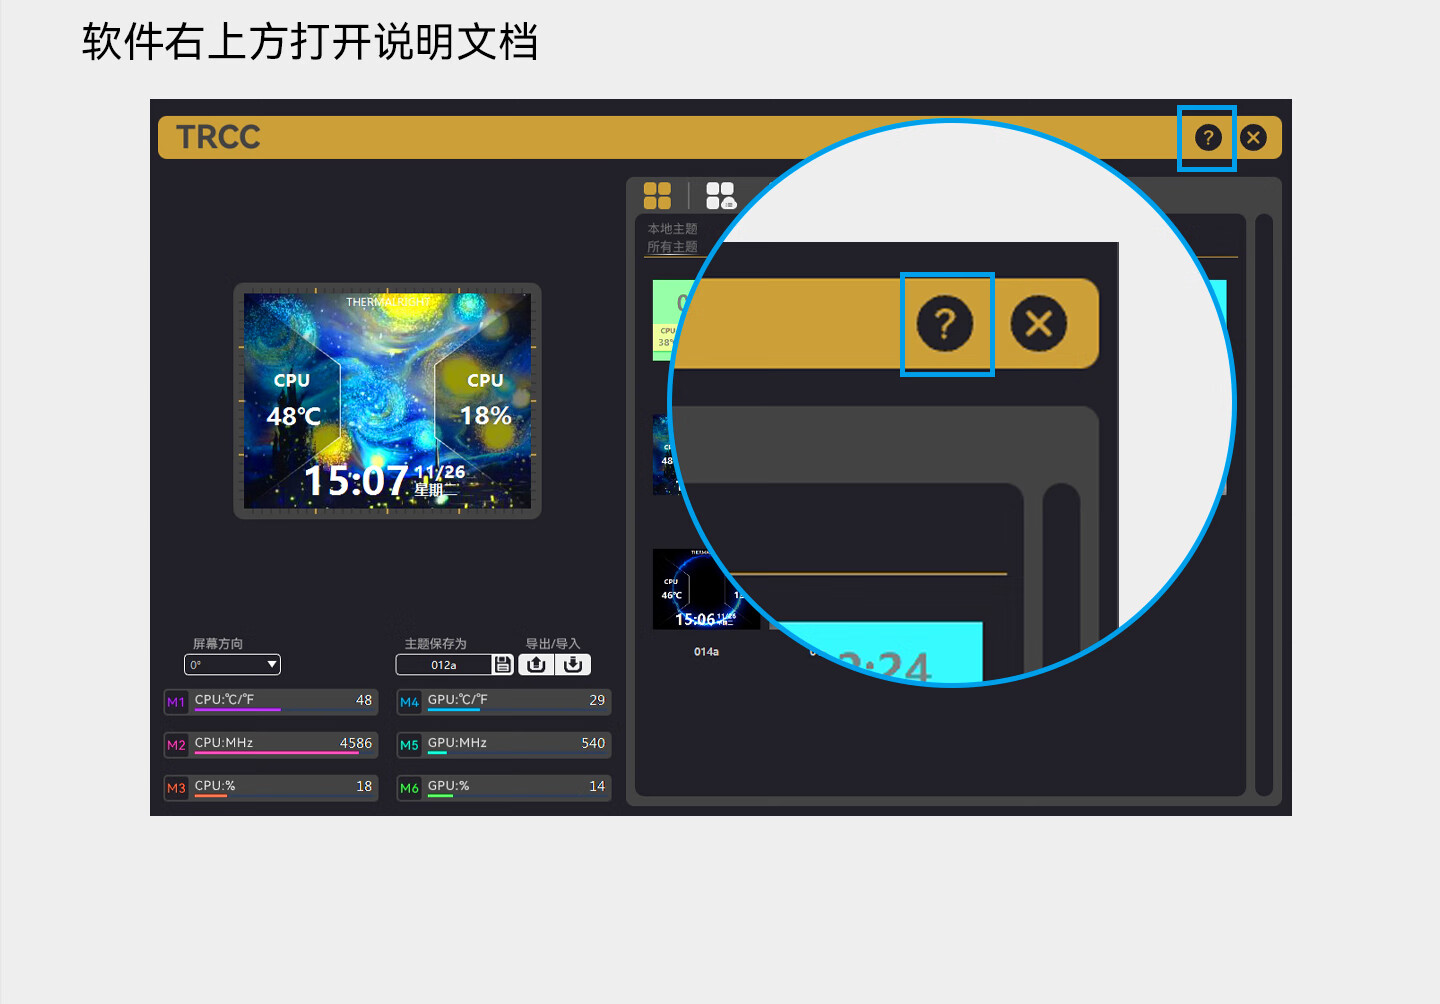Screen dimensions: 1440x1004
Task: Click the theme name field showing 012a
Action: pyautogui.click(x=444, y=665)
